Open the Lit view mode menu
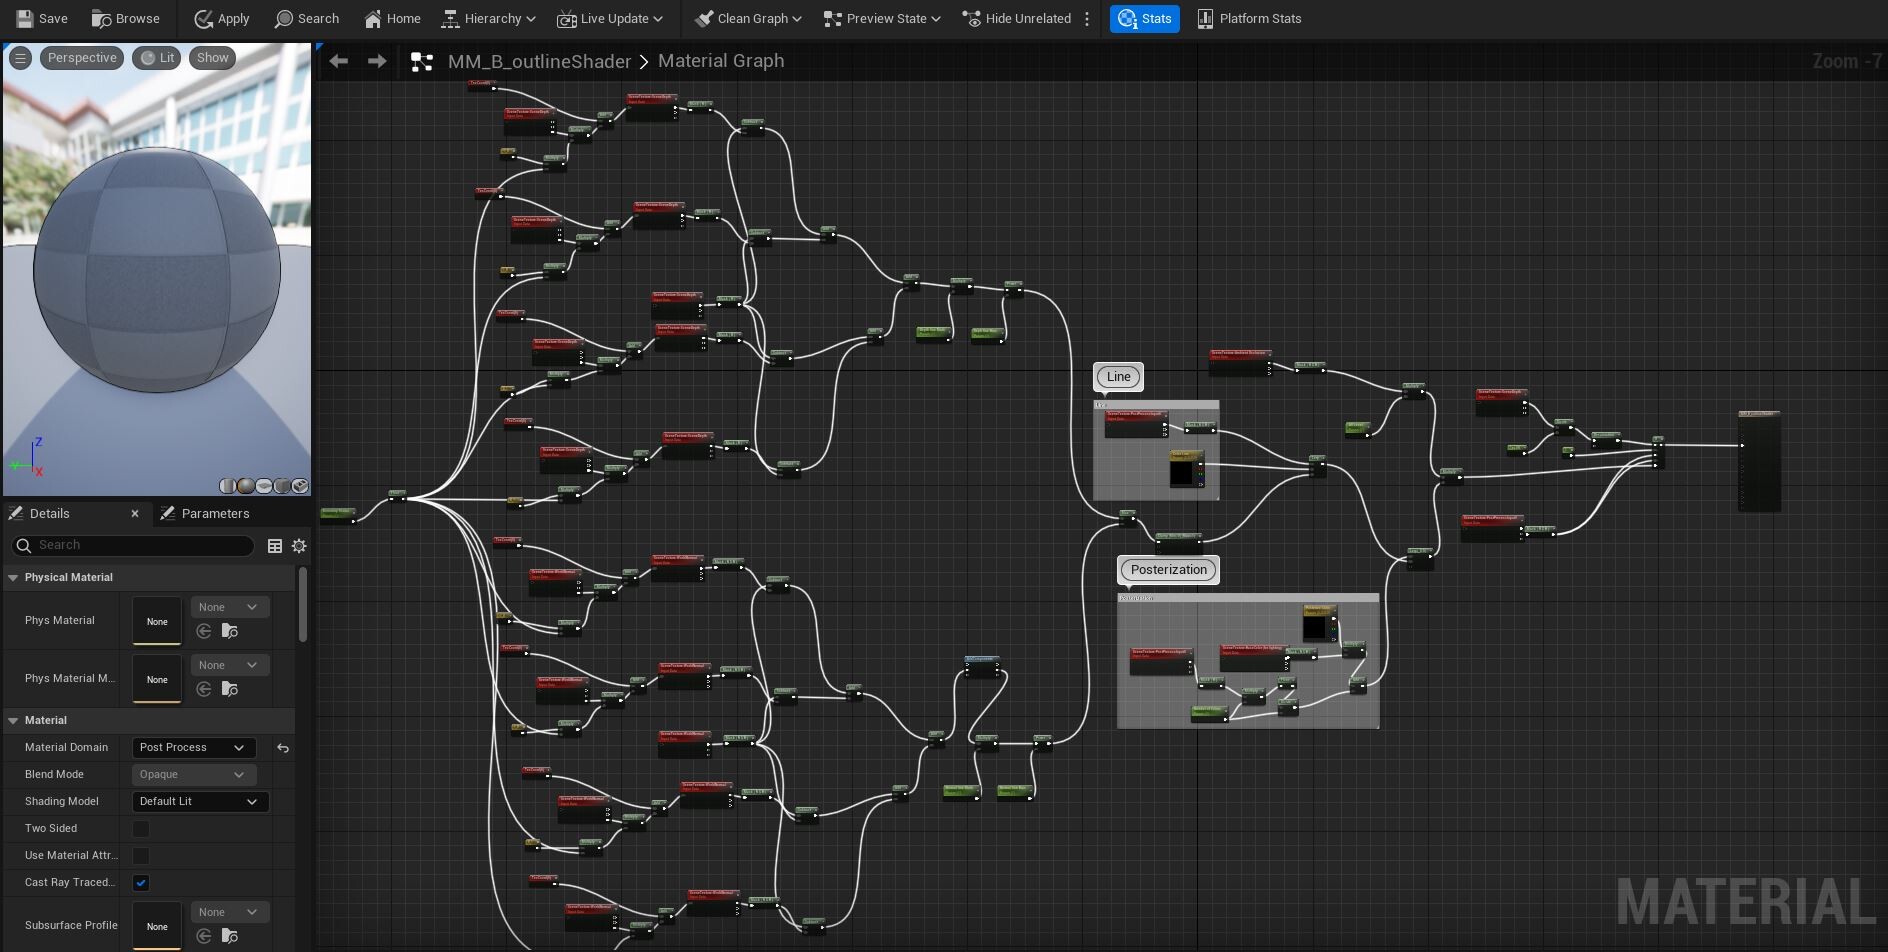 point(157,58)
